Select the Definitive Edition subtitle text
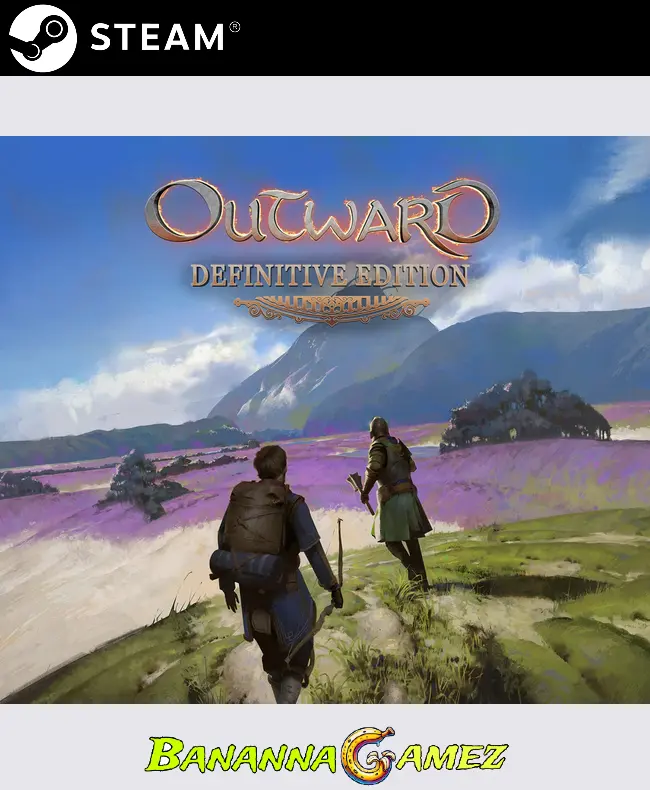The width and height of the screenshot is (650, 790). (329, 273)
